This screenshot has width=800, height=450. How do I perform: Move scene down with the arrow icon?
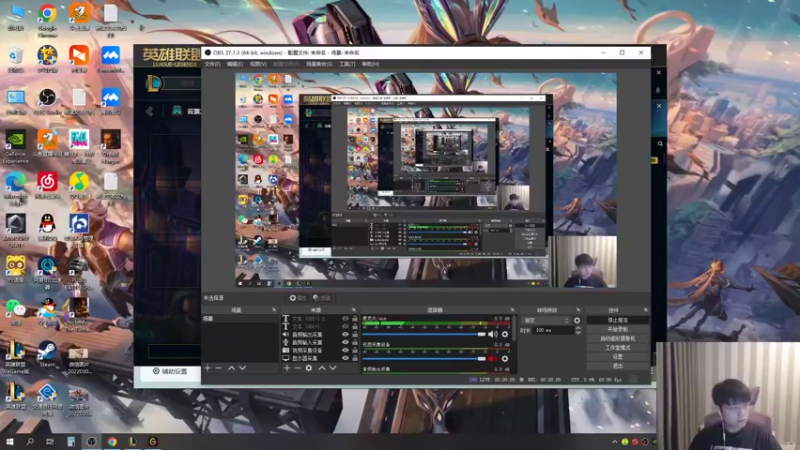click(242, 368)
